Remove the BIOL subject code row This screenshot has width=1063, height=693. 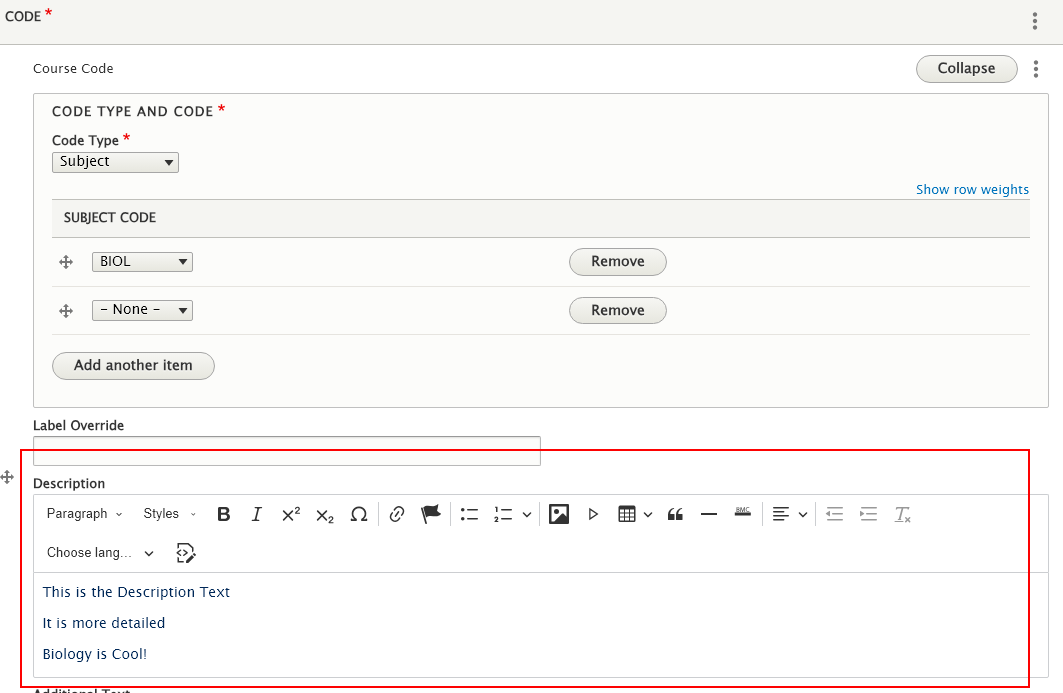point(617,261)
